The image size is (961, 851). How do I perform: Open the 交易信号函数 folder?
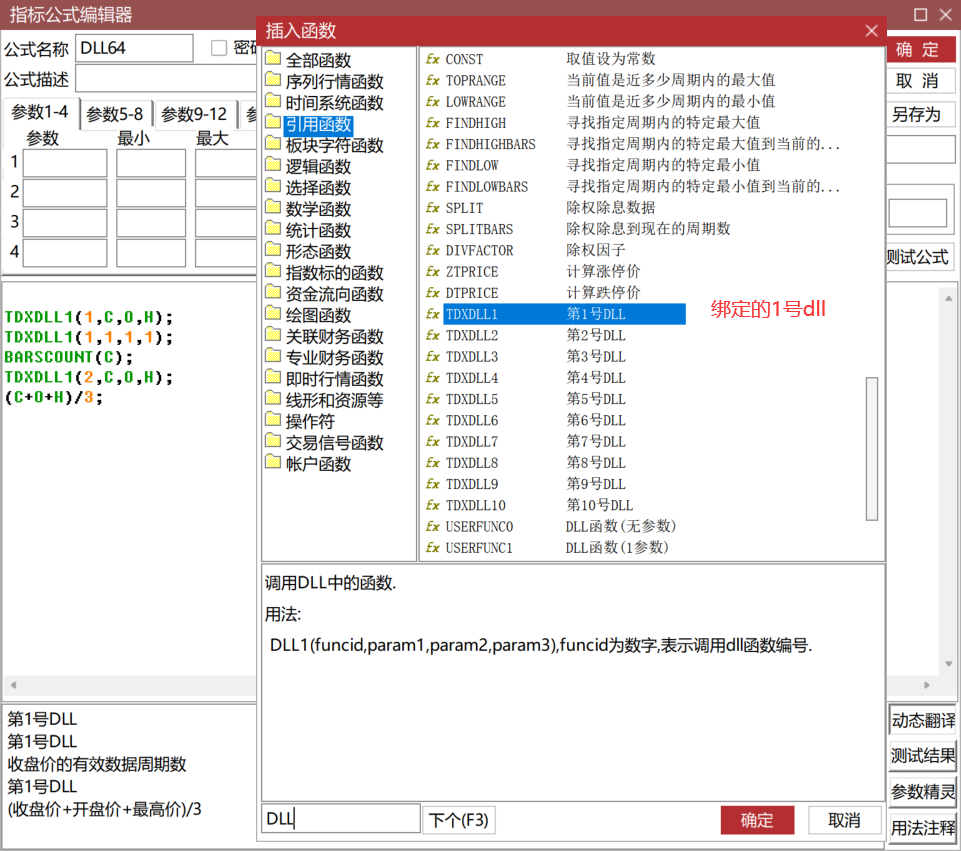click(x=325, y=442)
